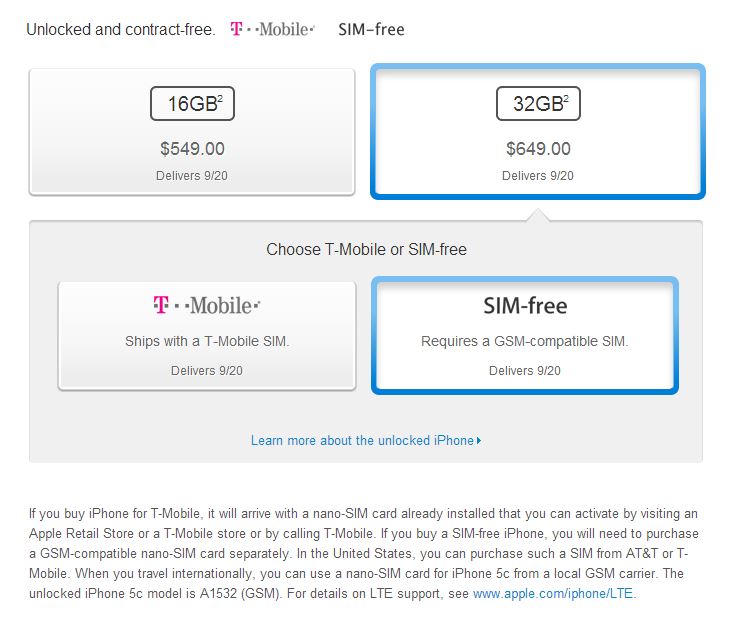Screen dimensions: 747x626
Task: Click the Choose T-Mobile or SIM-free heading
Action: coord(366,249)
